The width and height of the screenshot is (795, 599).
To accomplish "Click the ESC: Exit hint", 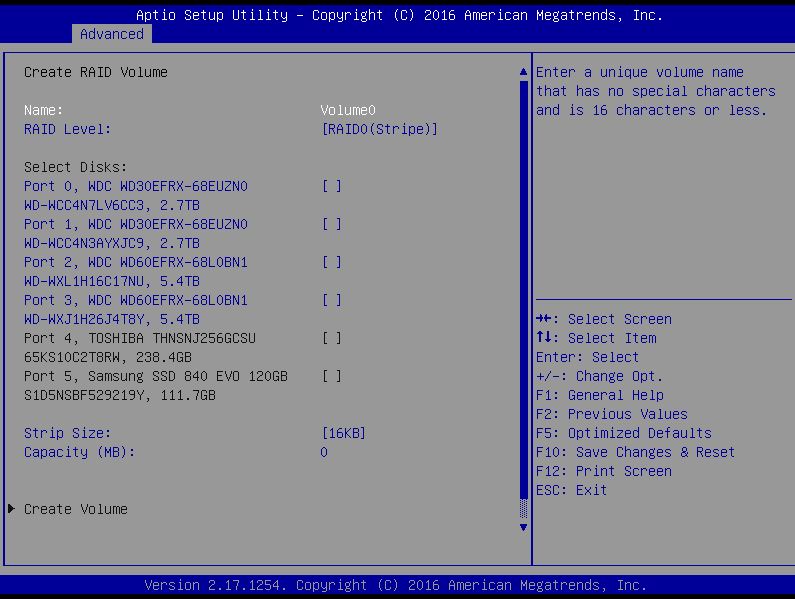I will point(571,490).
